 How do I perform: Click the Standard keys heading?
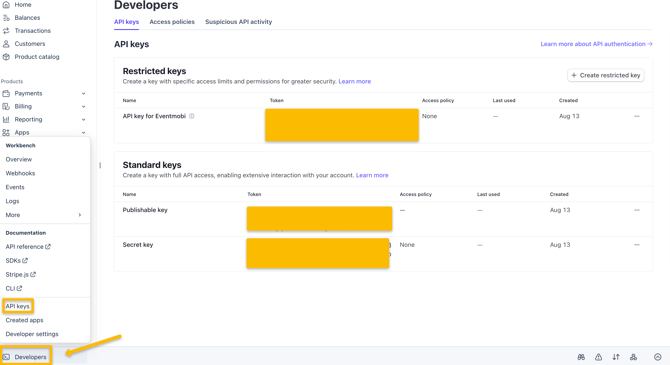tap(152, 165)
